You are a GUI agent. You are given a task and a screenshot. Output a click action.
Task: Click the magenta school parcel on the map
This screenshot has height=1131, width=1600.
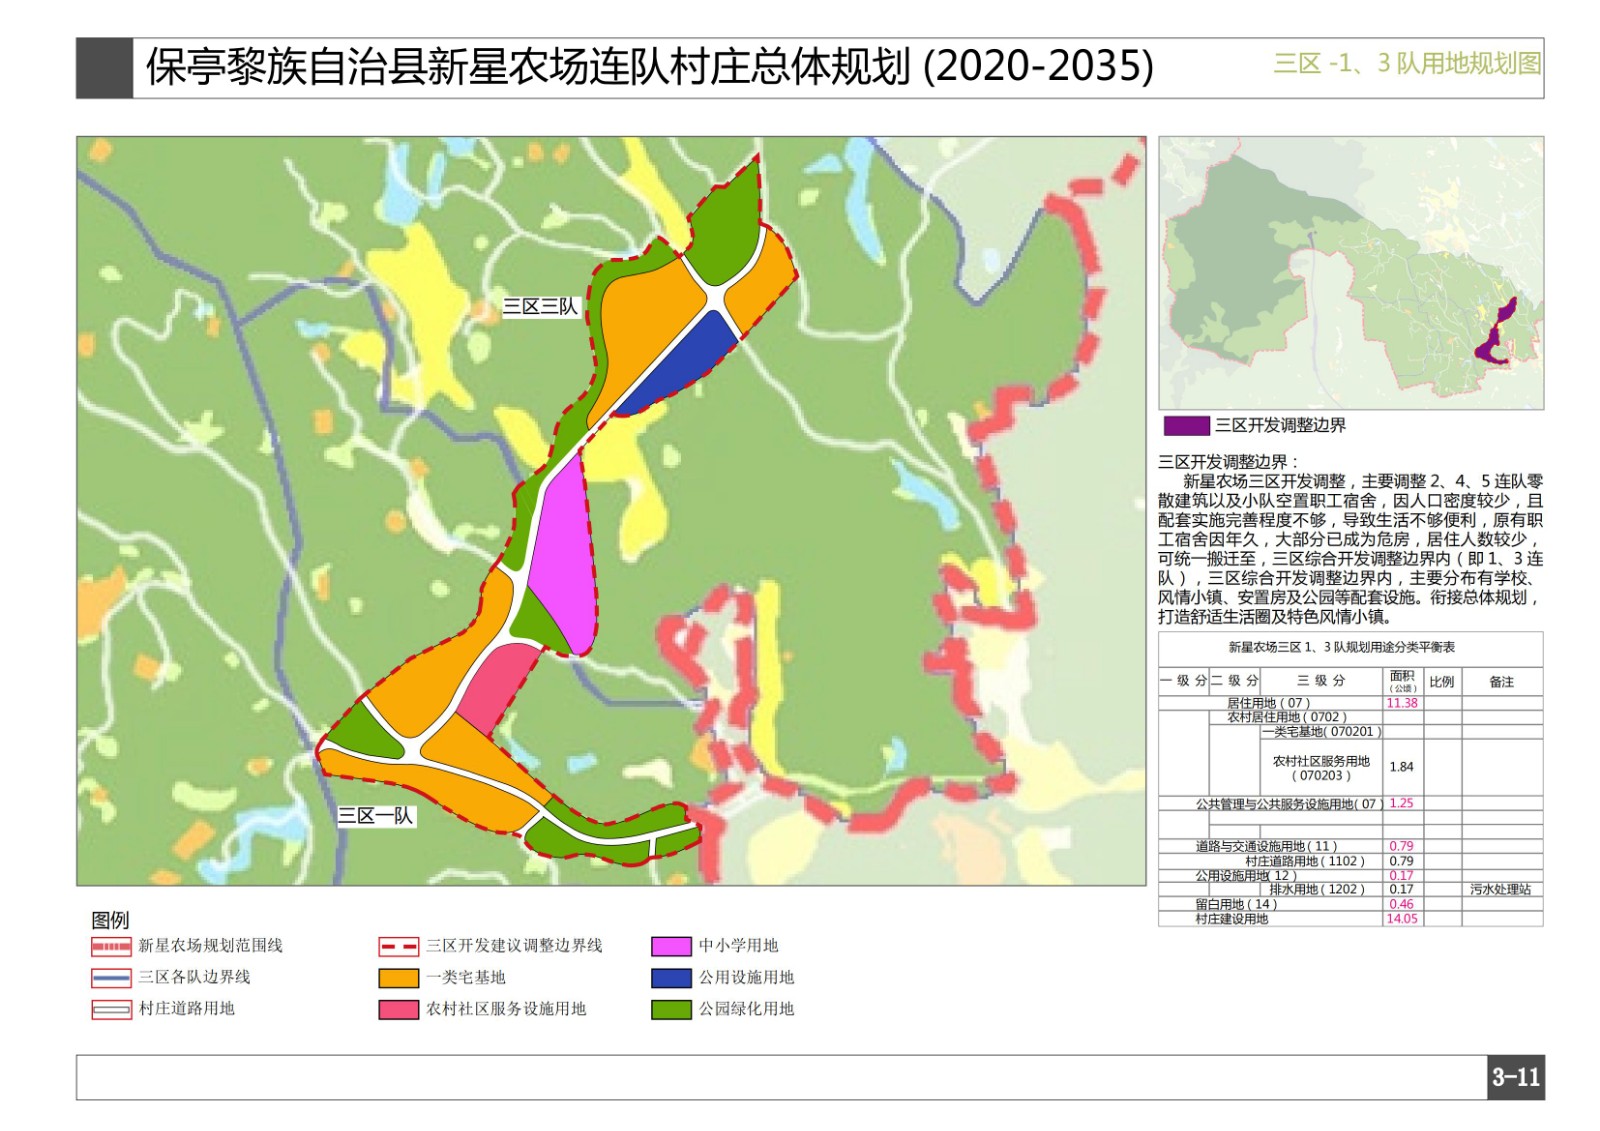pos(562,550)
